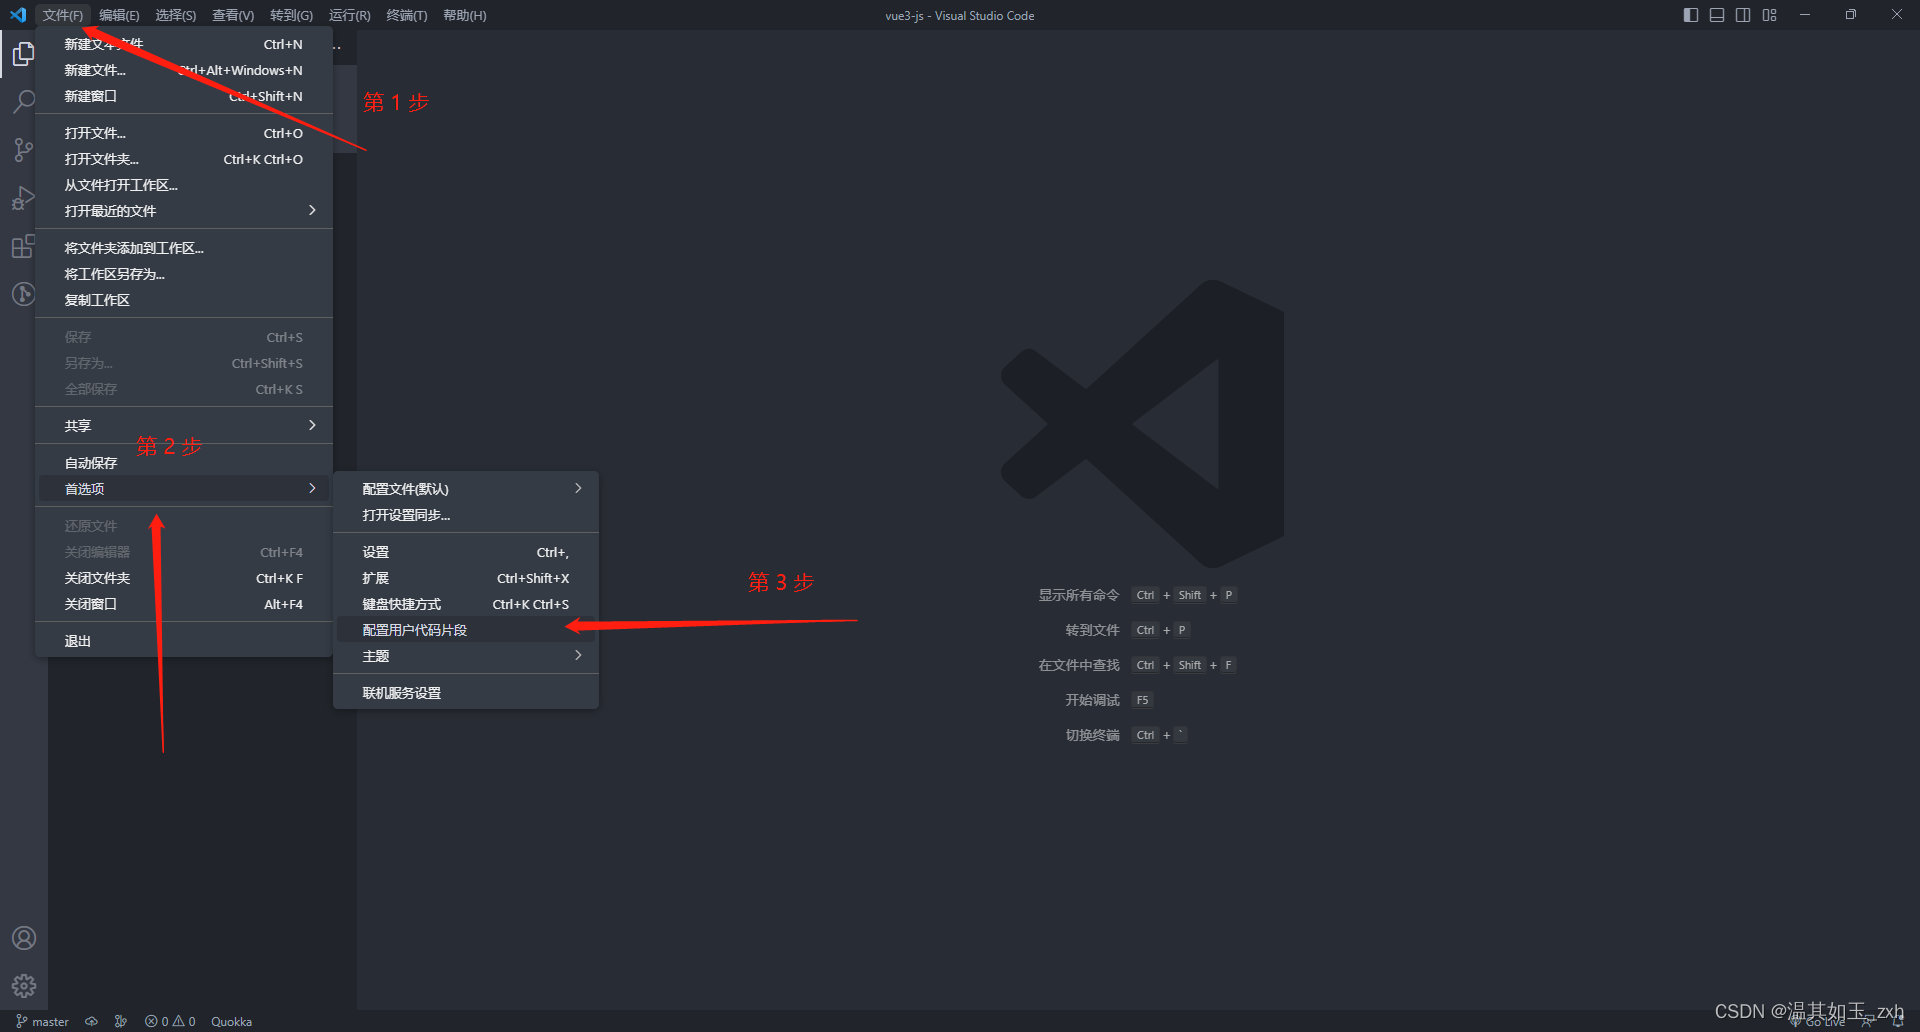The image size is (1920, 1032).
Task: Open 设置 from preferences submenu
Action: [x=466, y=552]
